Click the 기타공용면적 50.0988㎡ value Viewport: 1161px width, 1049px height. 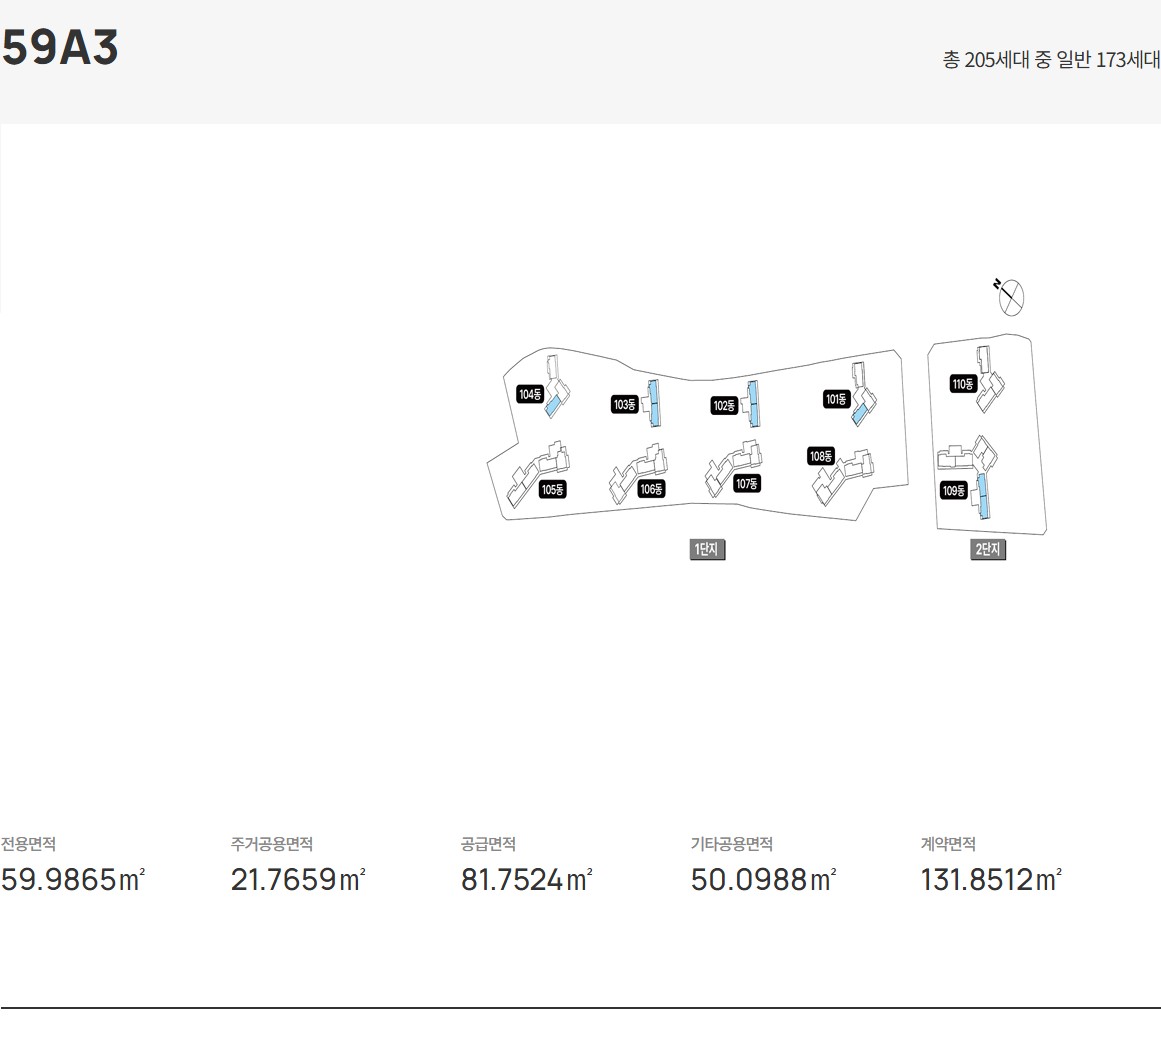(763, 879)
